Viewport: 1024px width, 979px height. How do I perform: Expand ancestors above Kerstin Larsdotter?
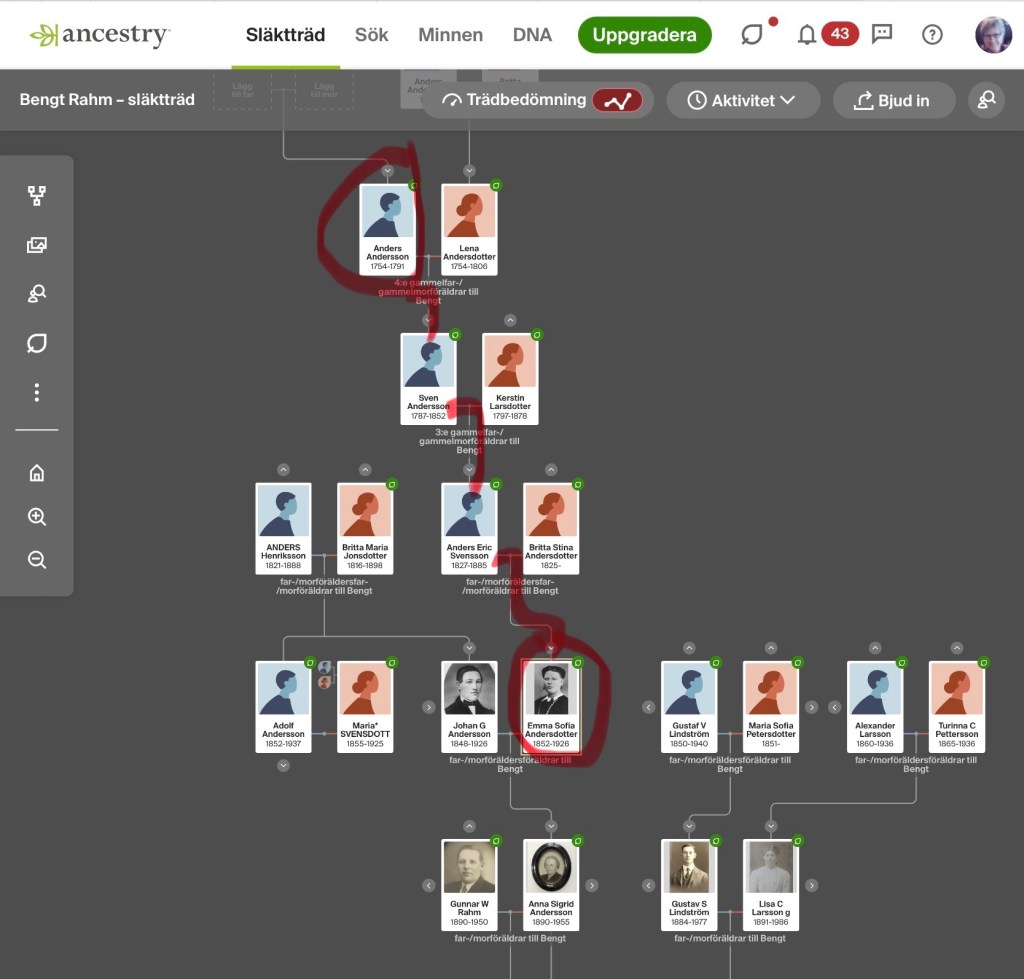[x=510, y=320]
